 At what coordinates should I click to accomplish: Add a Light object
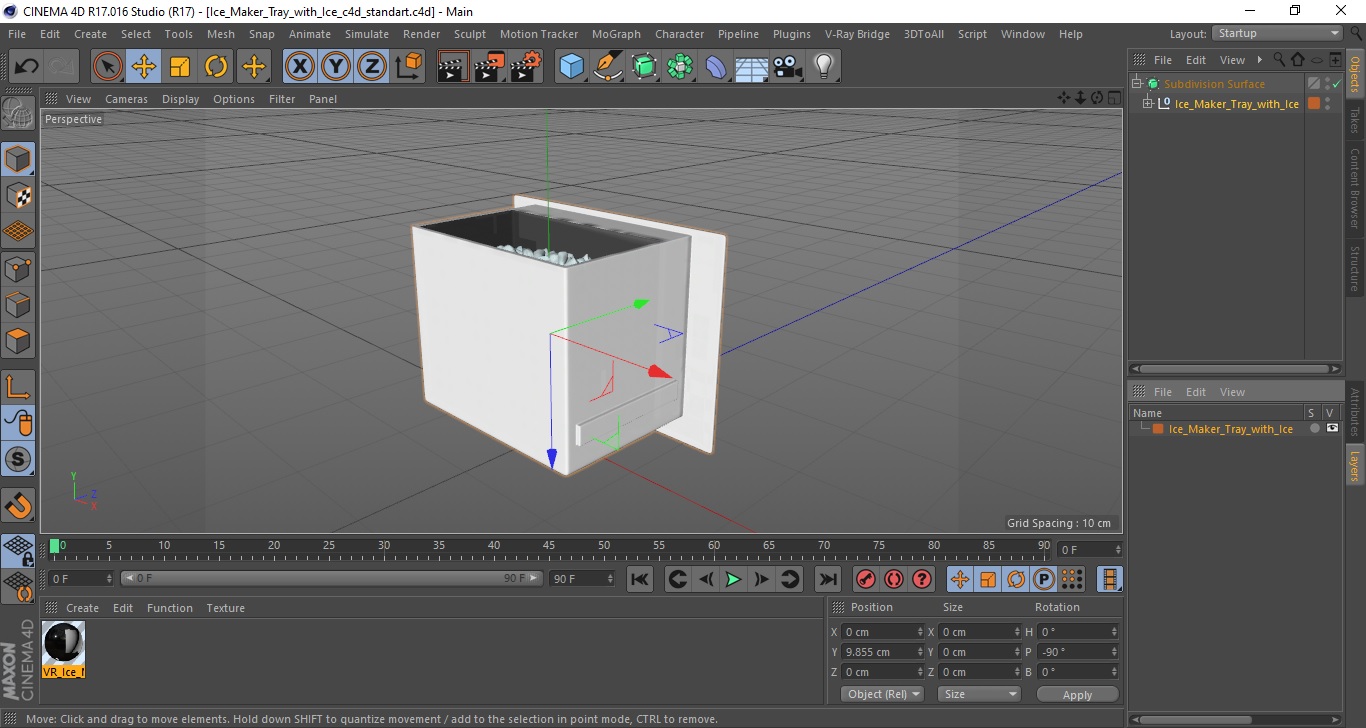point(824,67)
